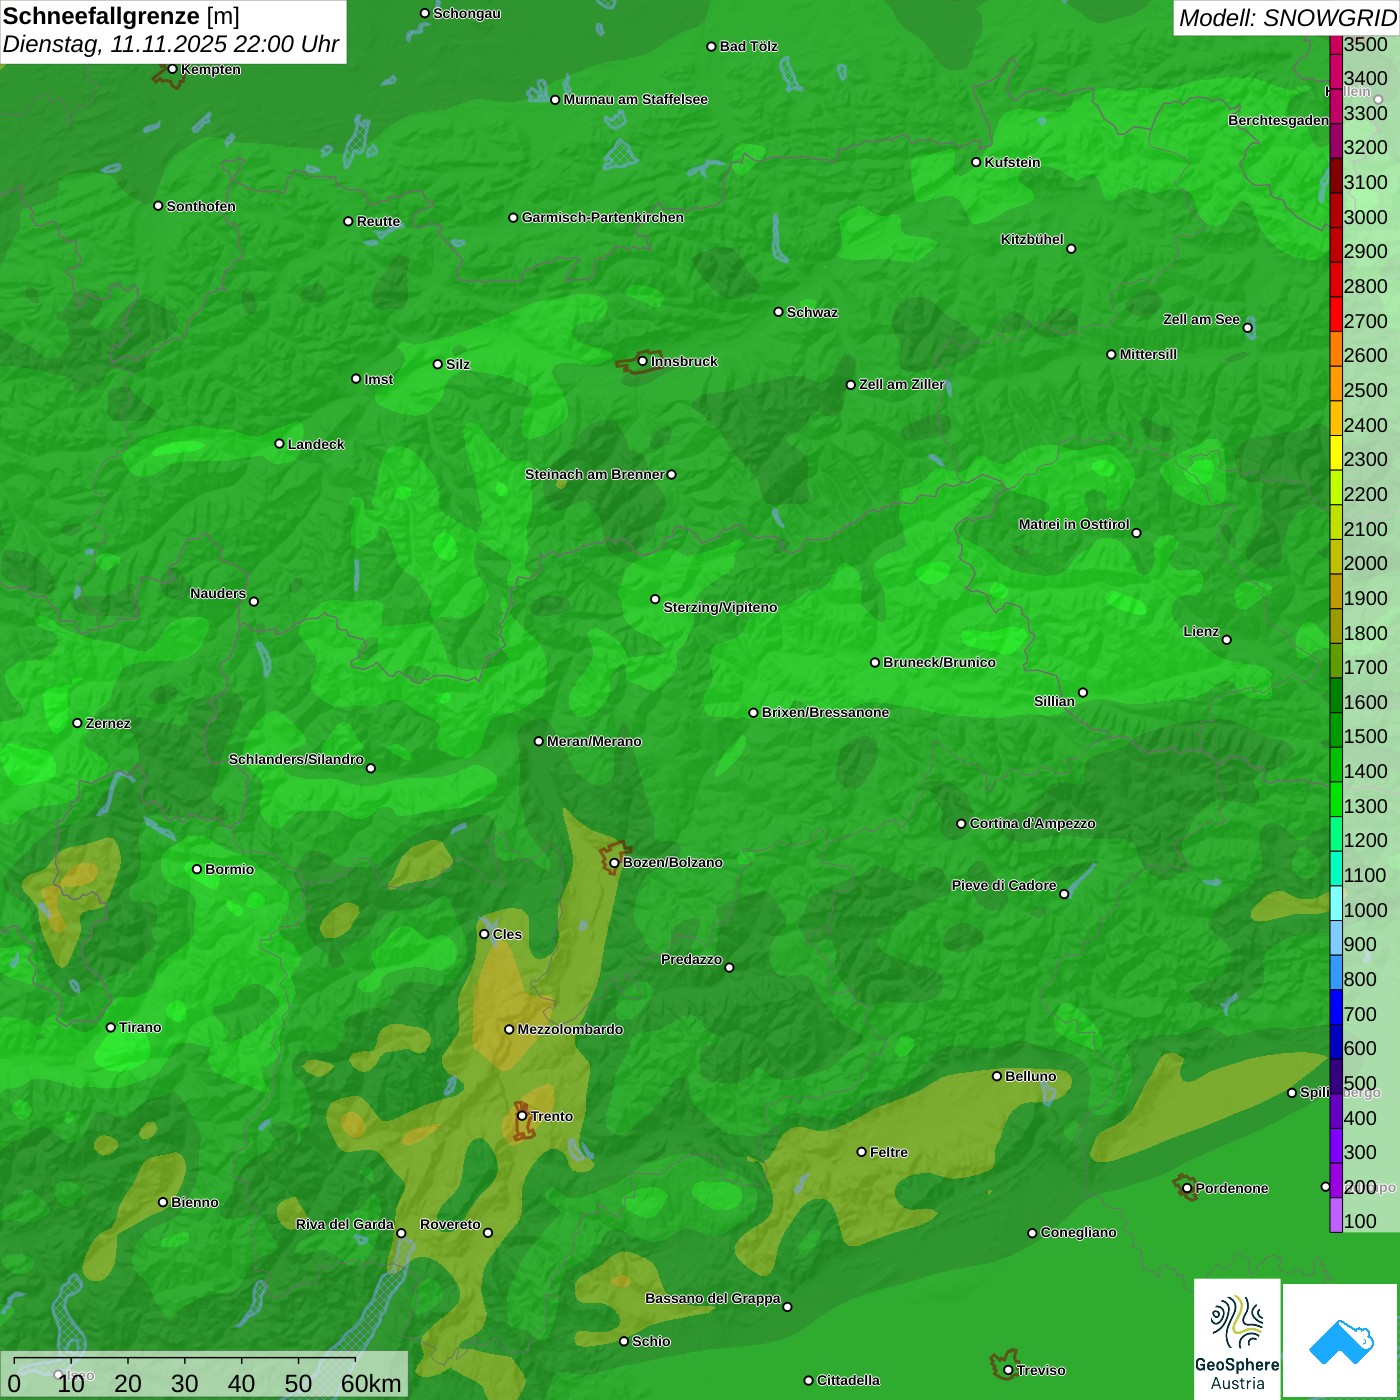Viewport: 1400px width, 1400px height.
Task: Select the Innsbruck city marker
Action: point(643,361)
